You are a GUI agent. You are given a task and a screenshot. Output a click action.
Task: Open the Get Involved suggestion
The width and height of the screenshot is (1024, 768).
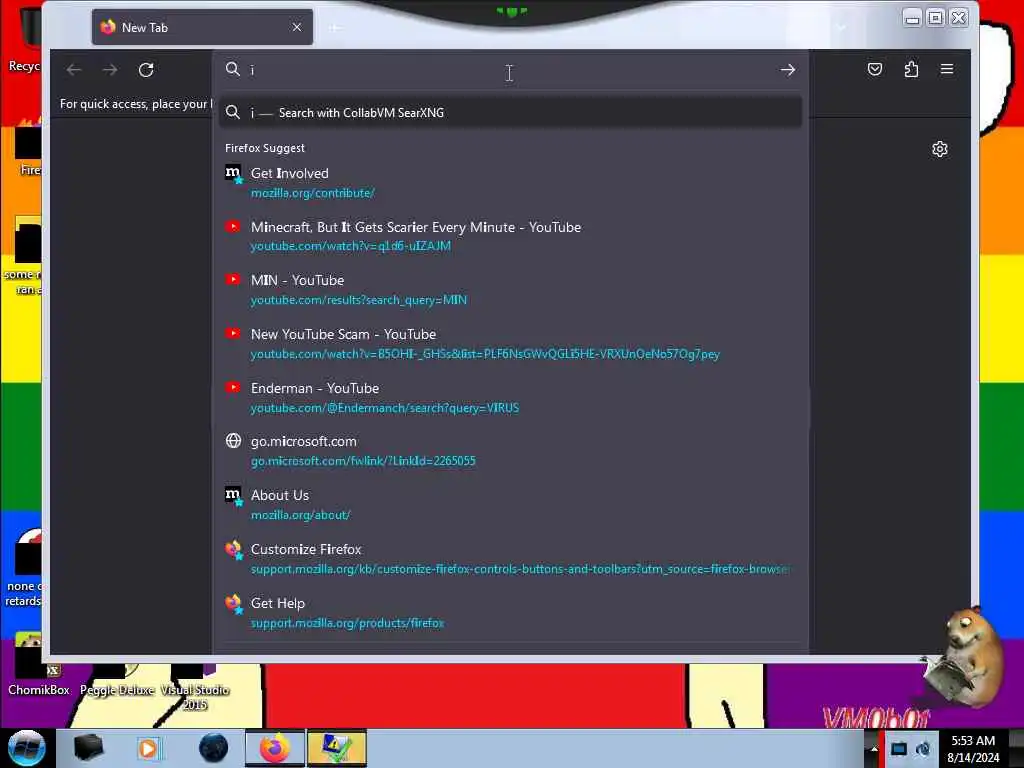click(x=511, y=183)
